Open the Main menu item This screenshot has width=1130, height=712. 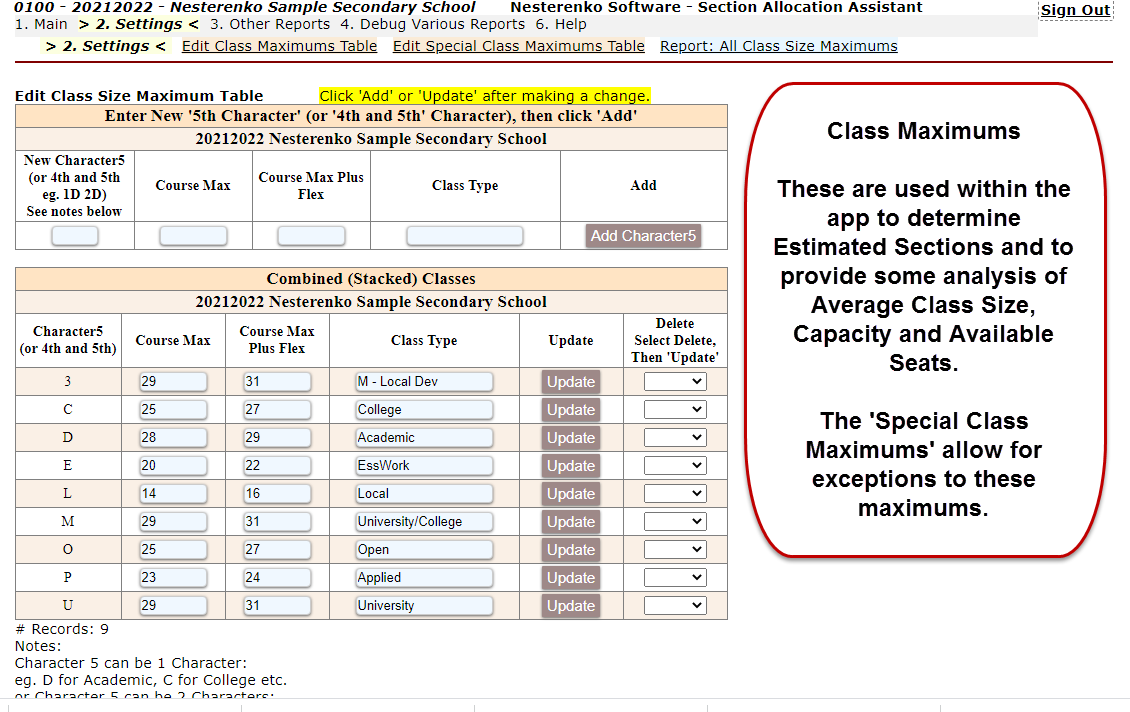click(x=41, y=24)
